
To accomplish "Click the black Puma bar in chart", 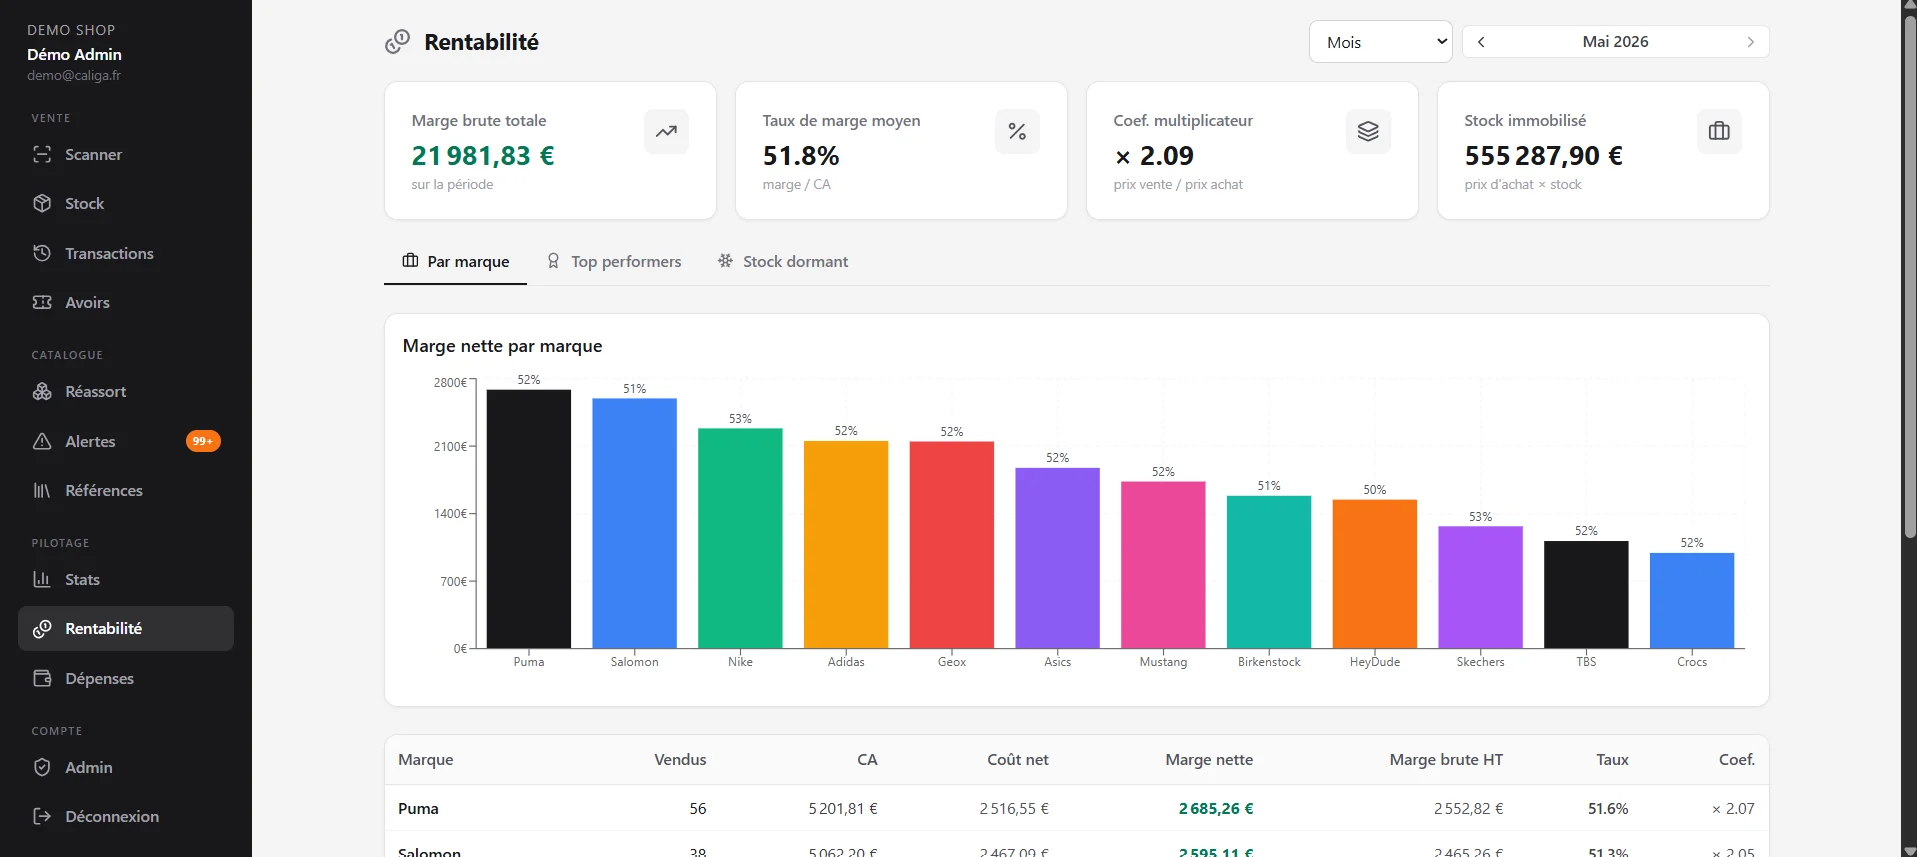I will click(x=529, y=519).
